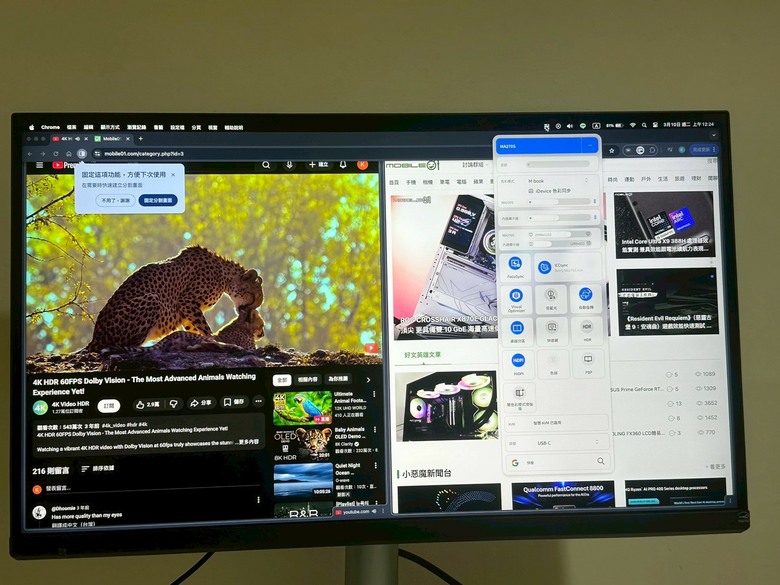The width and height of the screenshot is (780, 585).
Task: Toggle the auto rotate tile
Action: [585, 298]
